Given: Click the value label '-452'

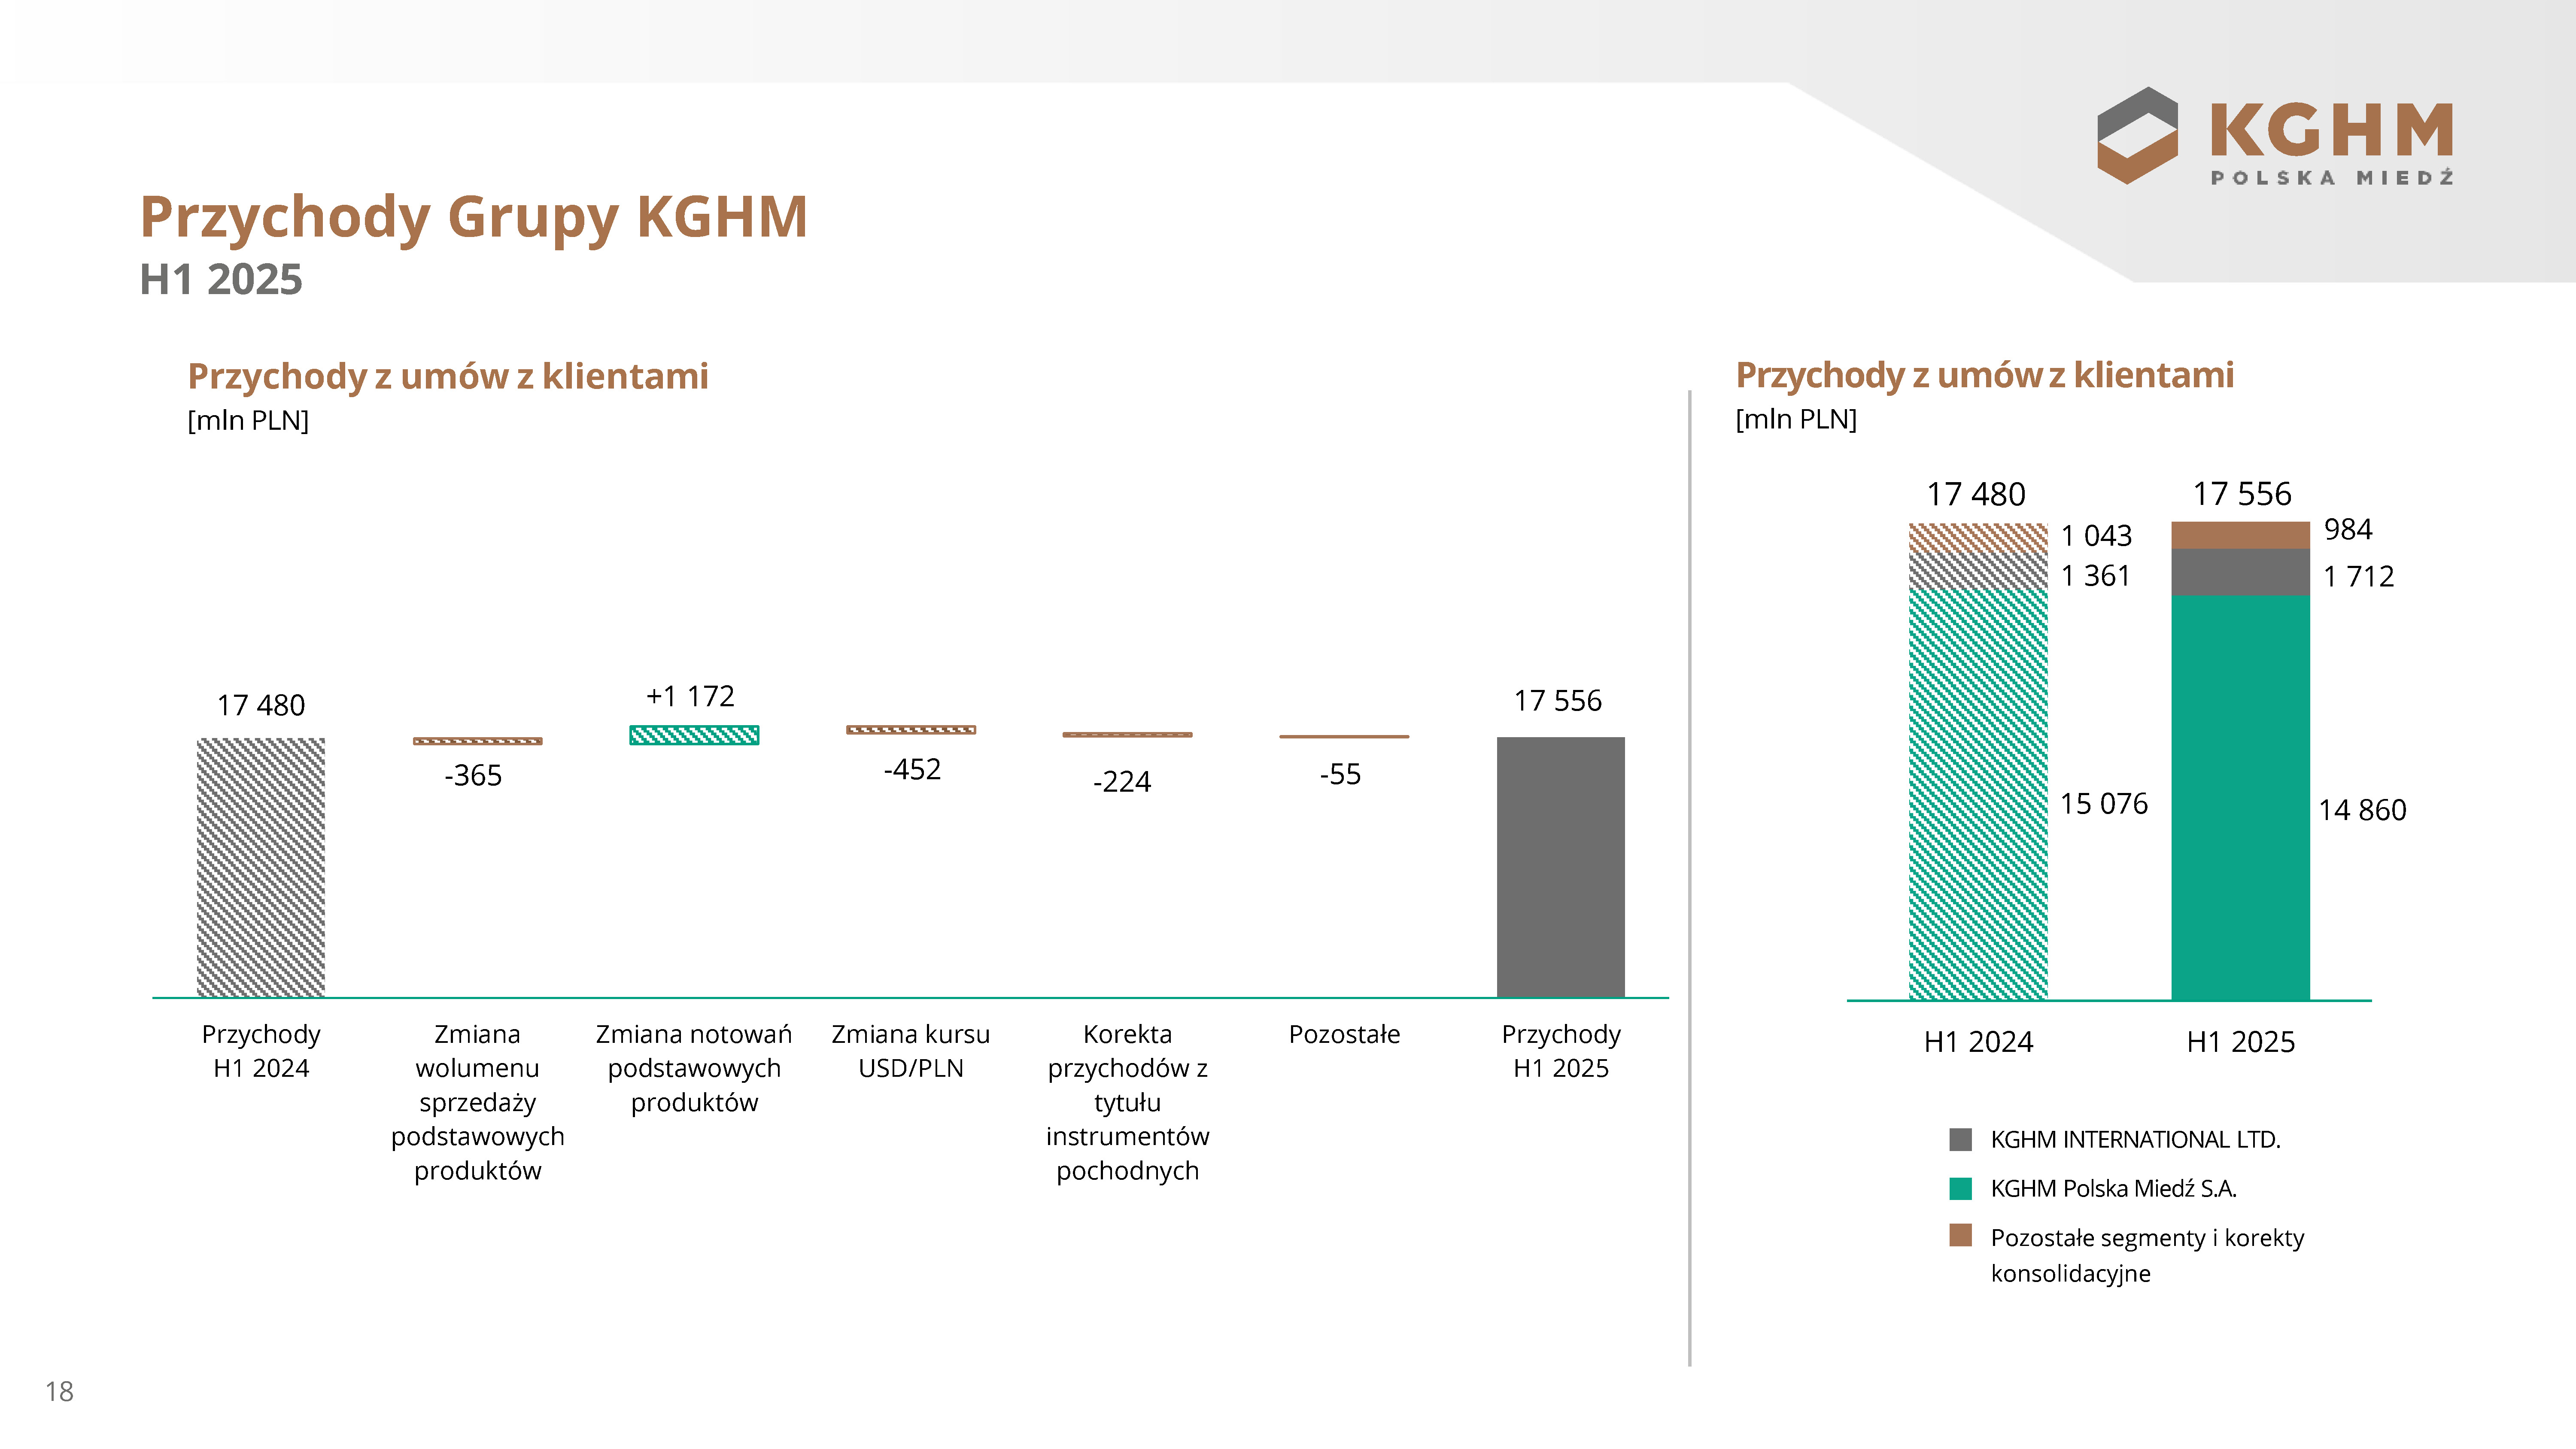Looking at the screenshot, I should coord(912,770).
